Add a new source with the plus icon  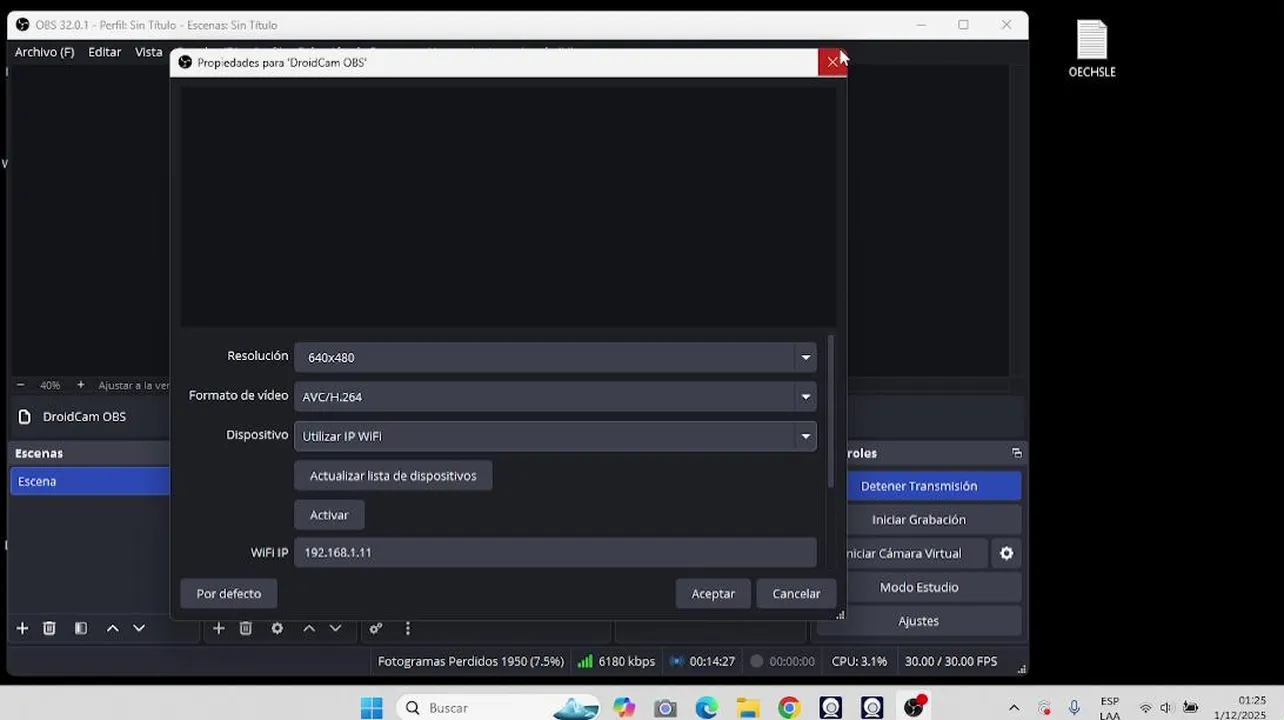coord(218,628)
